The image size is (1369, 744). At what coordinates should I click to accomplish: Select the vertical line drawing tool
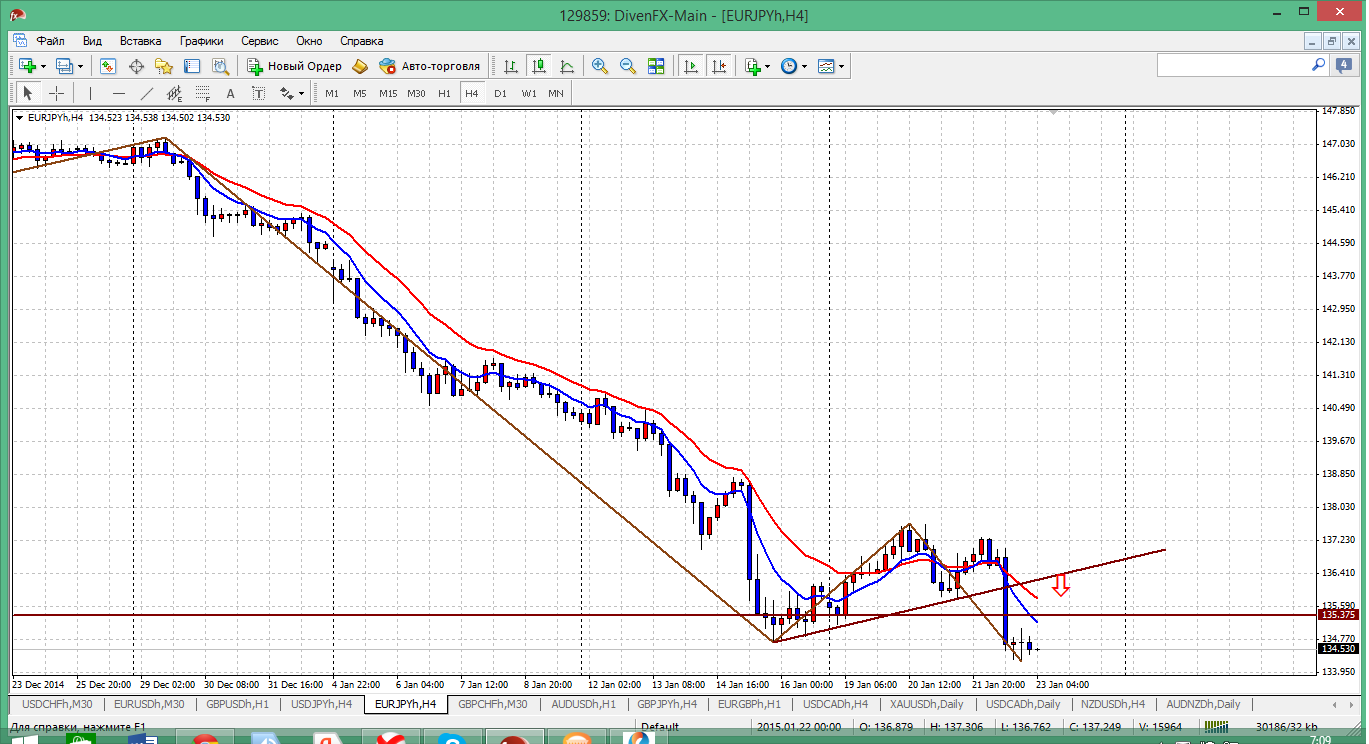coord(90,93)
